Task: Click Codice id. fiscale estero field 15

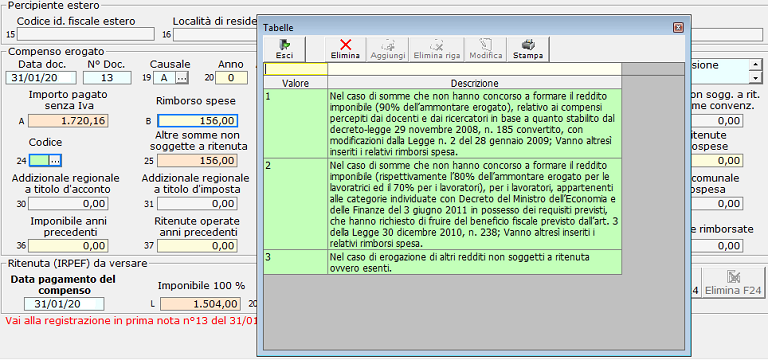Action: pyautogui.click(x=86, y=34)
